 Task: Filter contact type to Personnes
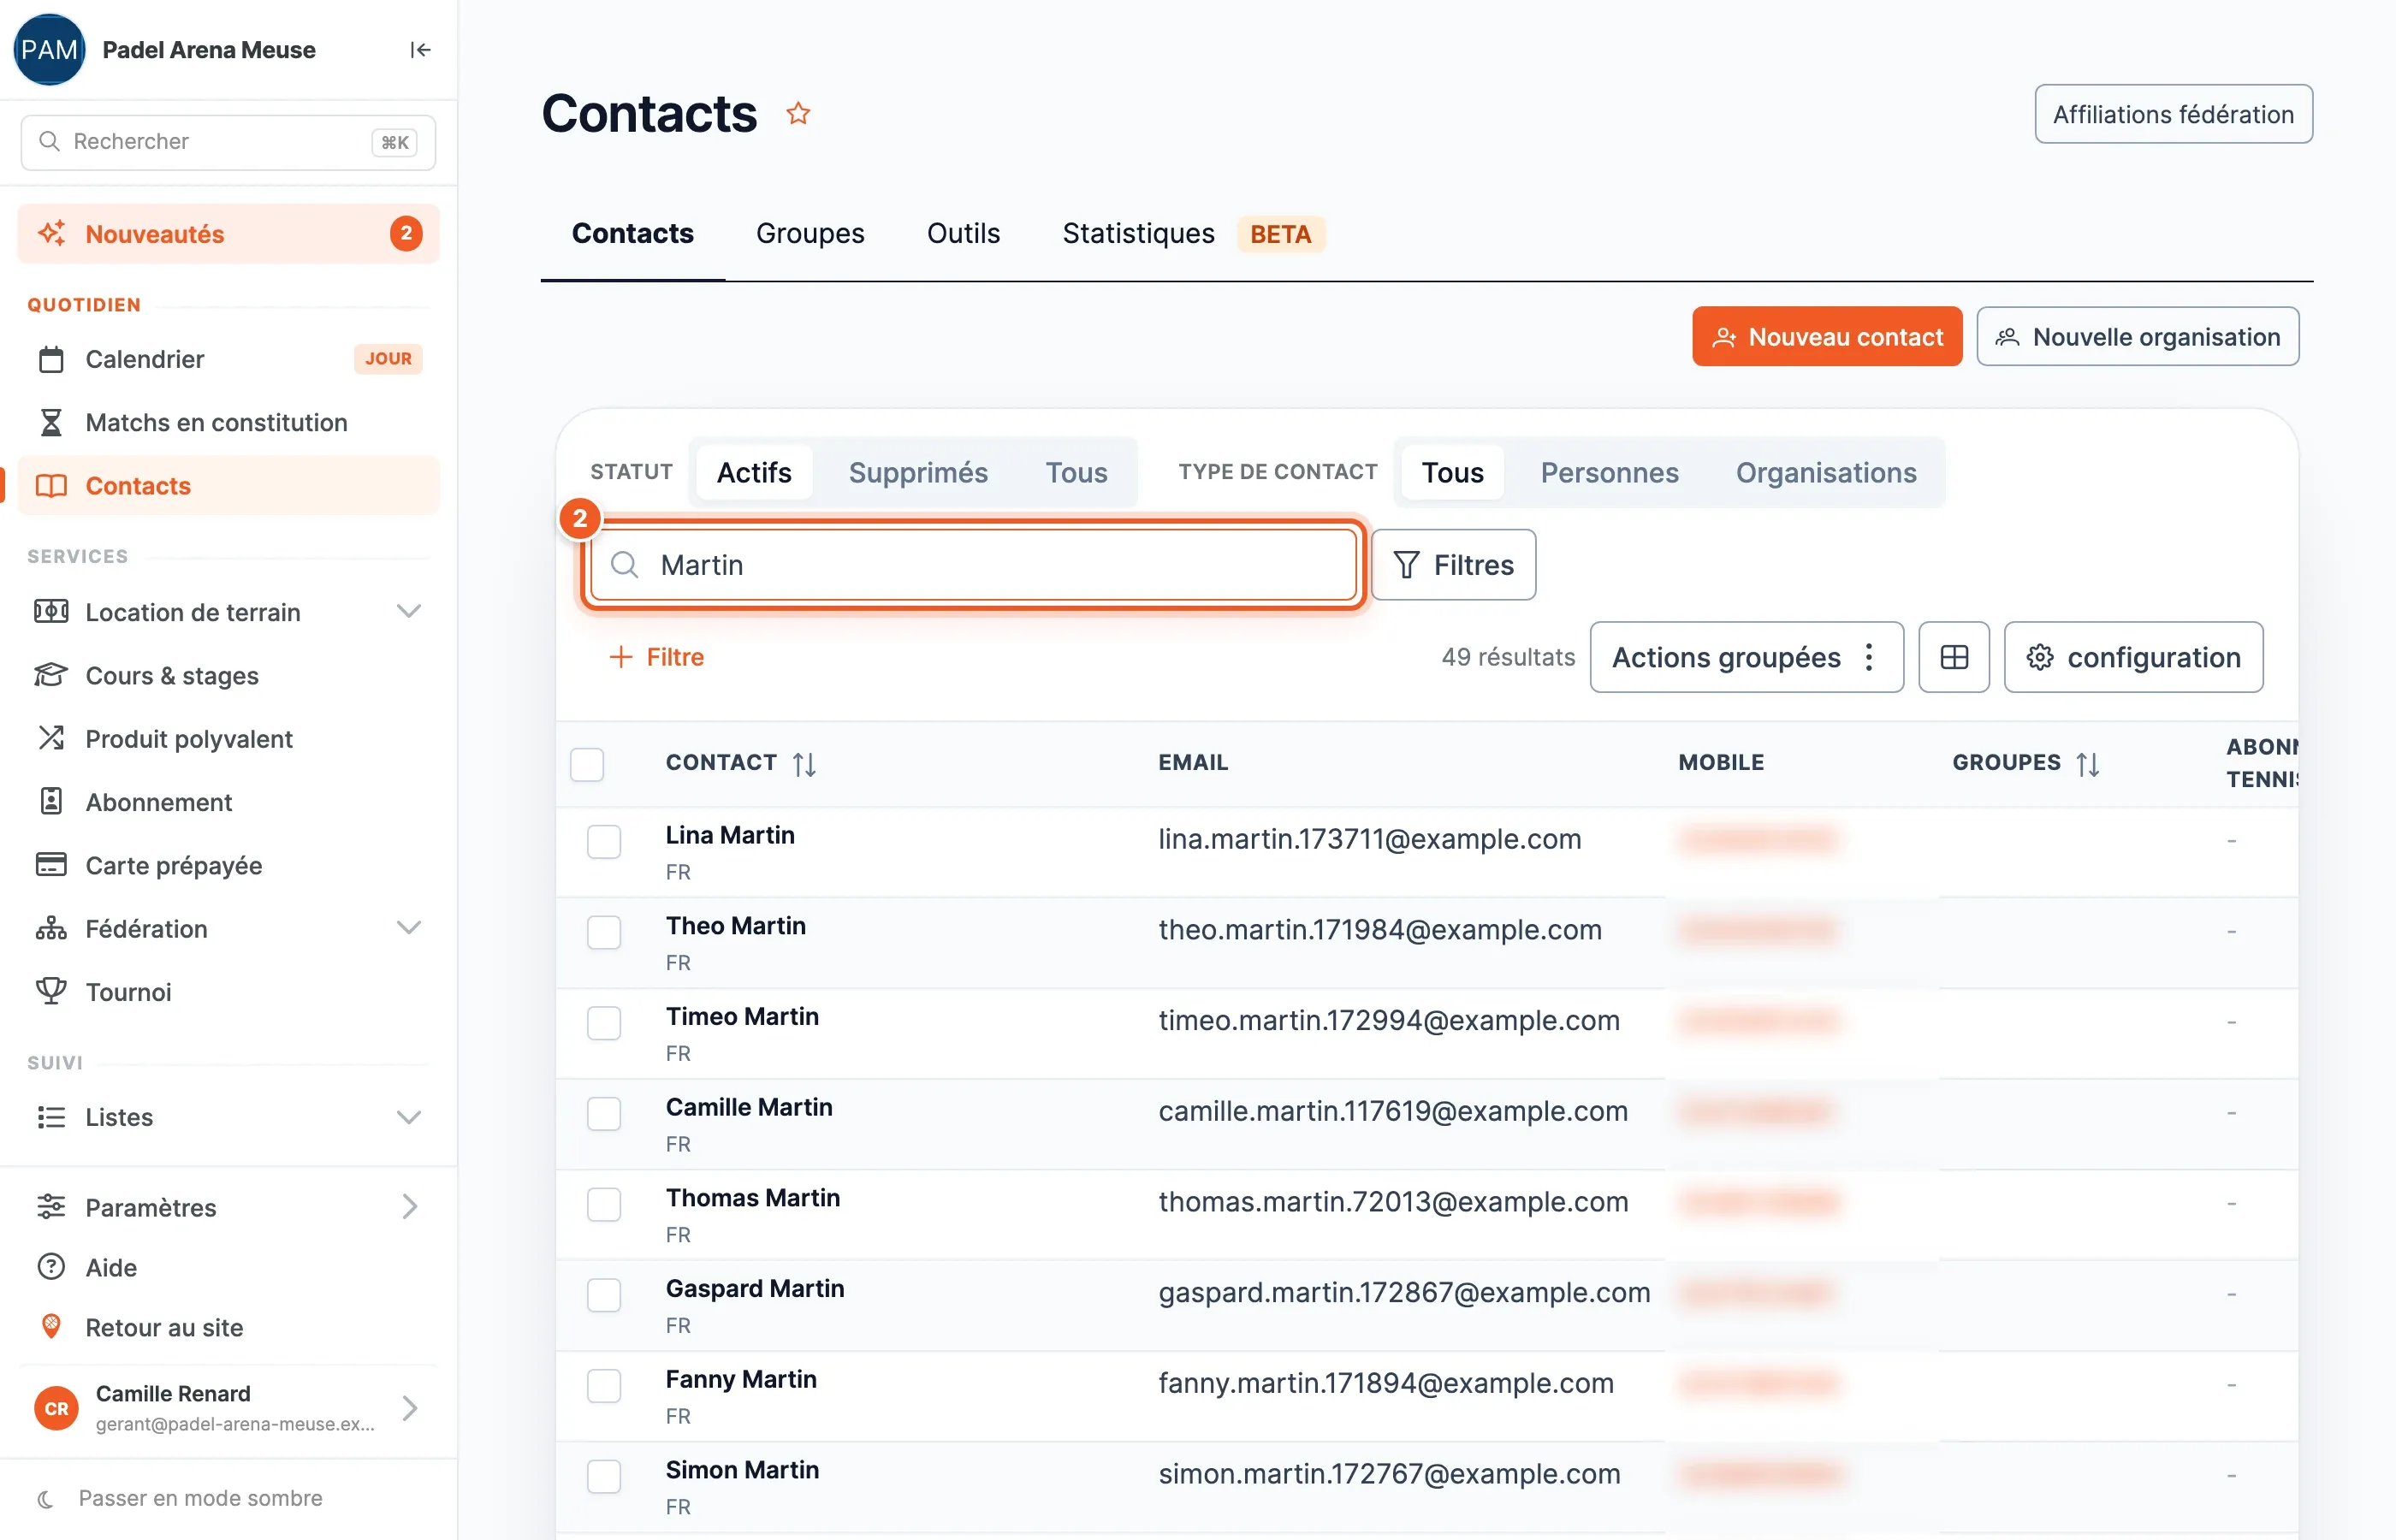(1609, 472)
